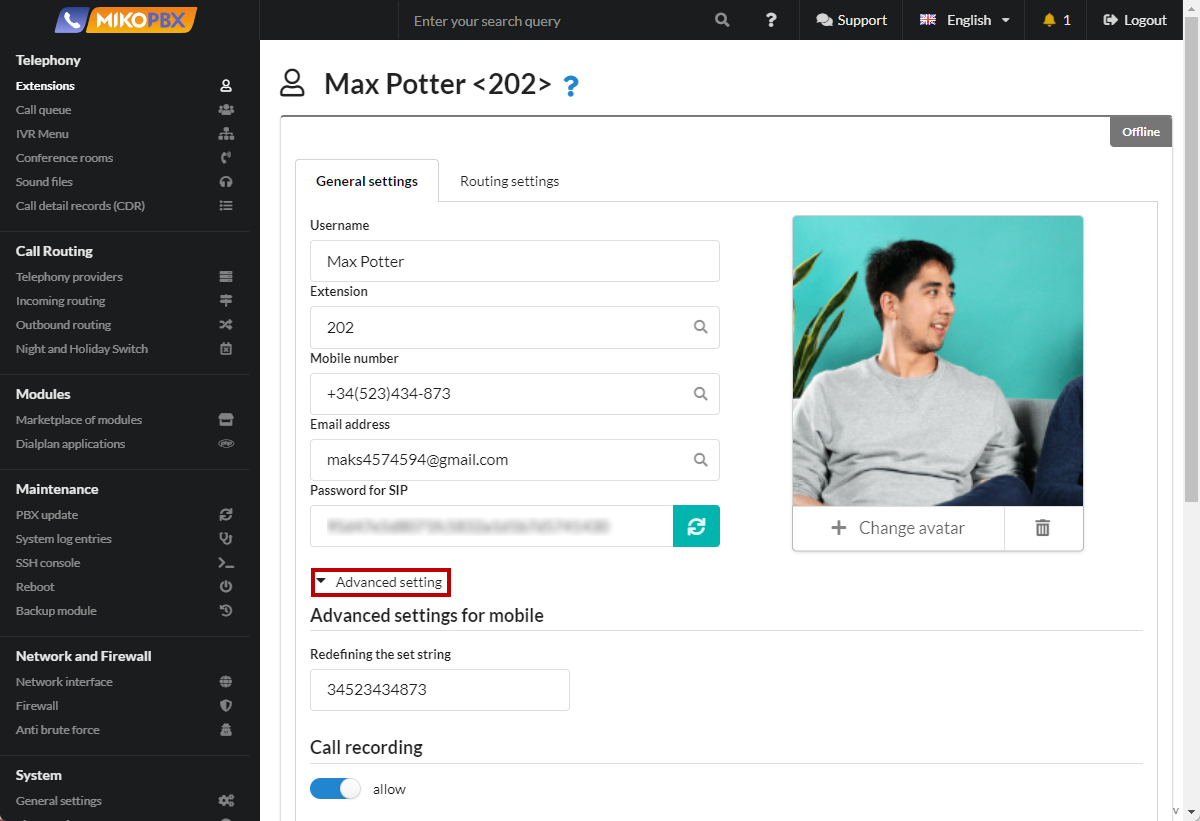
Task: Select the General settings tab
Action: coord(367,181)
